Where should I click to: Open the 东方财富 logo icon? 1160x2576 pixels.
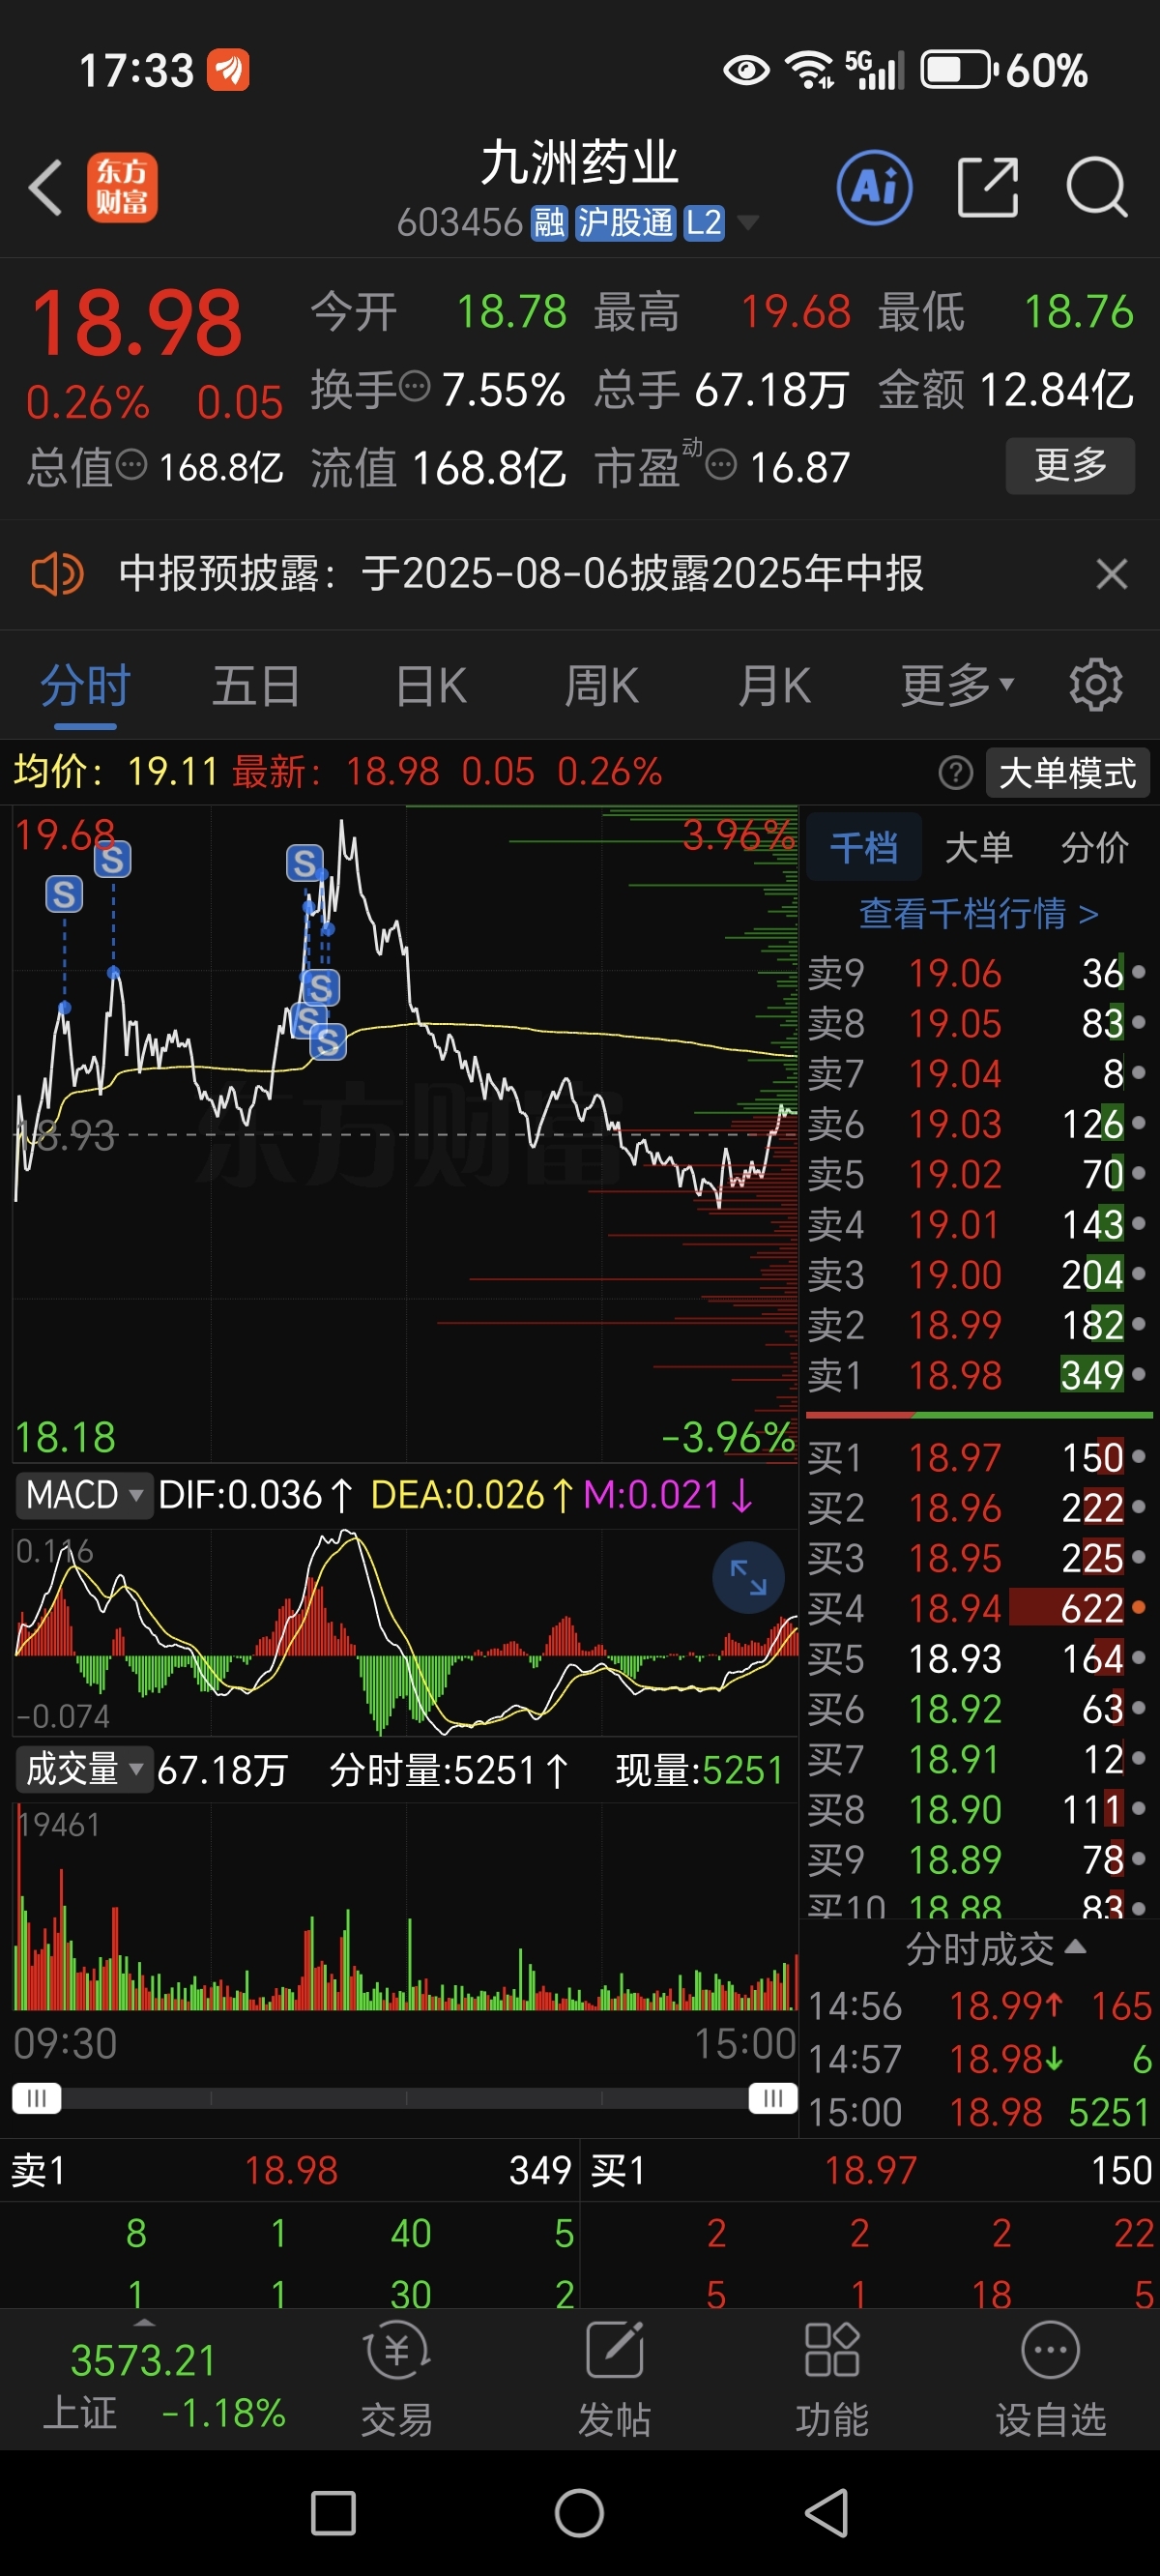pyautogui.click(x=122, y=187)
